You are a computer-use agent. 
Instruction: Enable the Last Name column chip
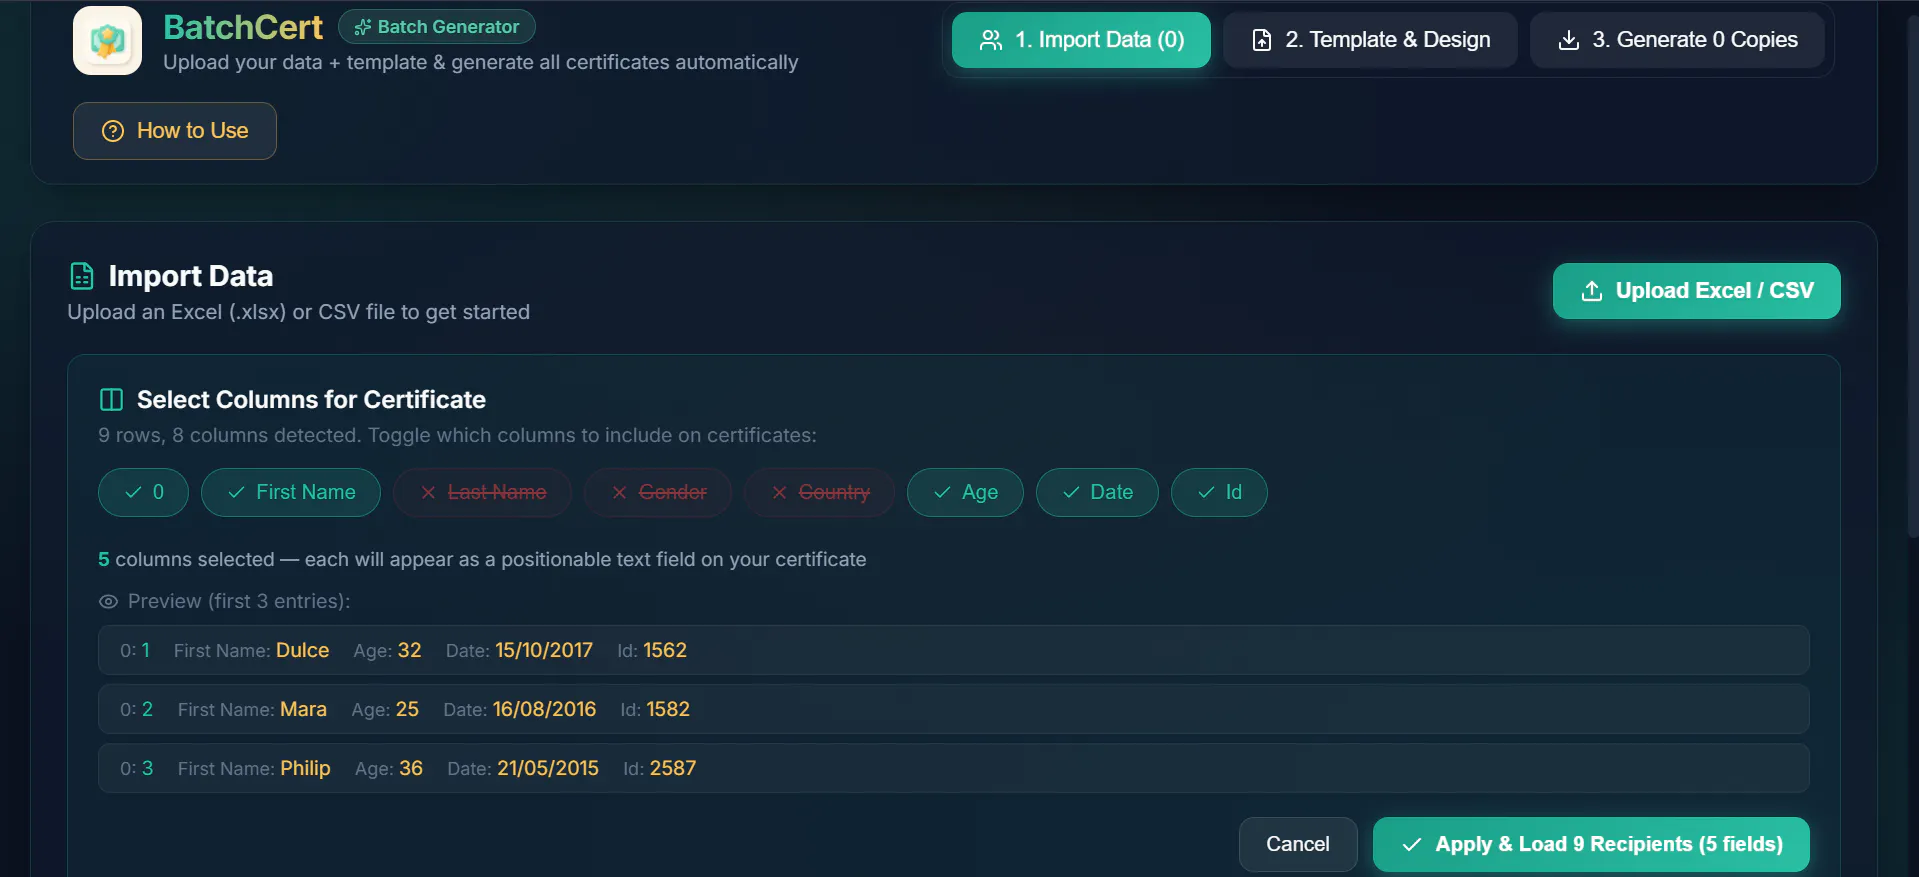(482, 492)
